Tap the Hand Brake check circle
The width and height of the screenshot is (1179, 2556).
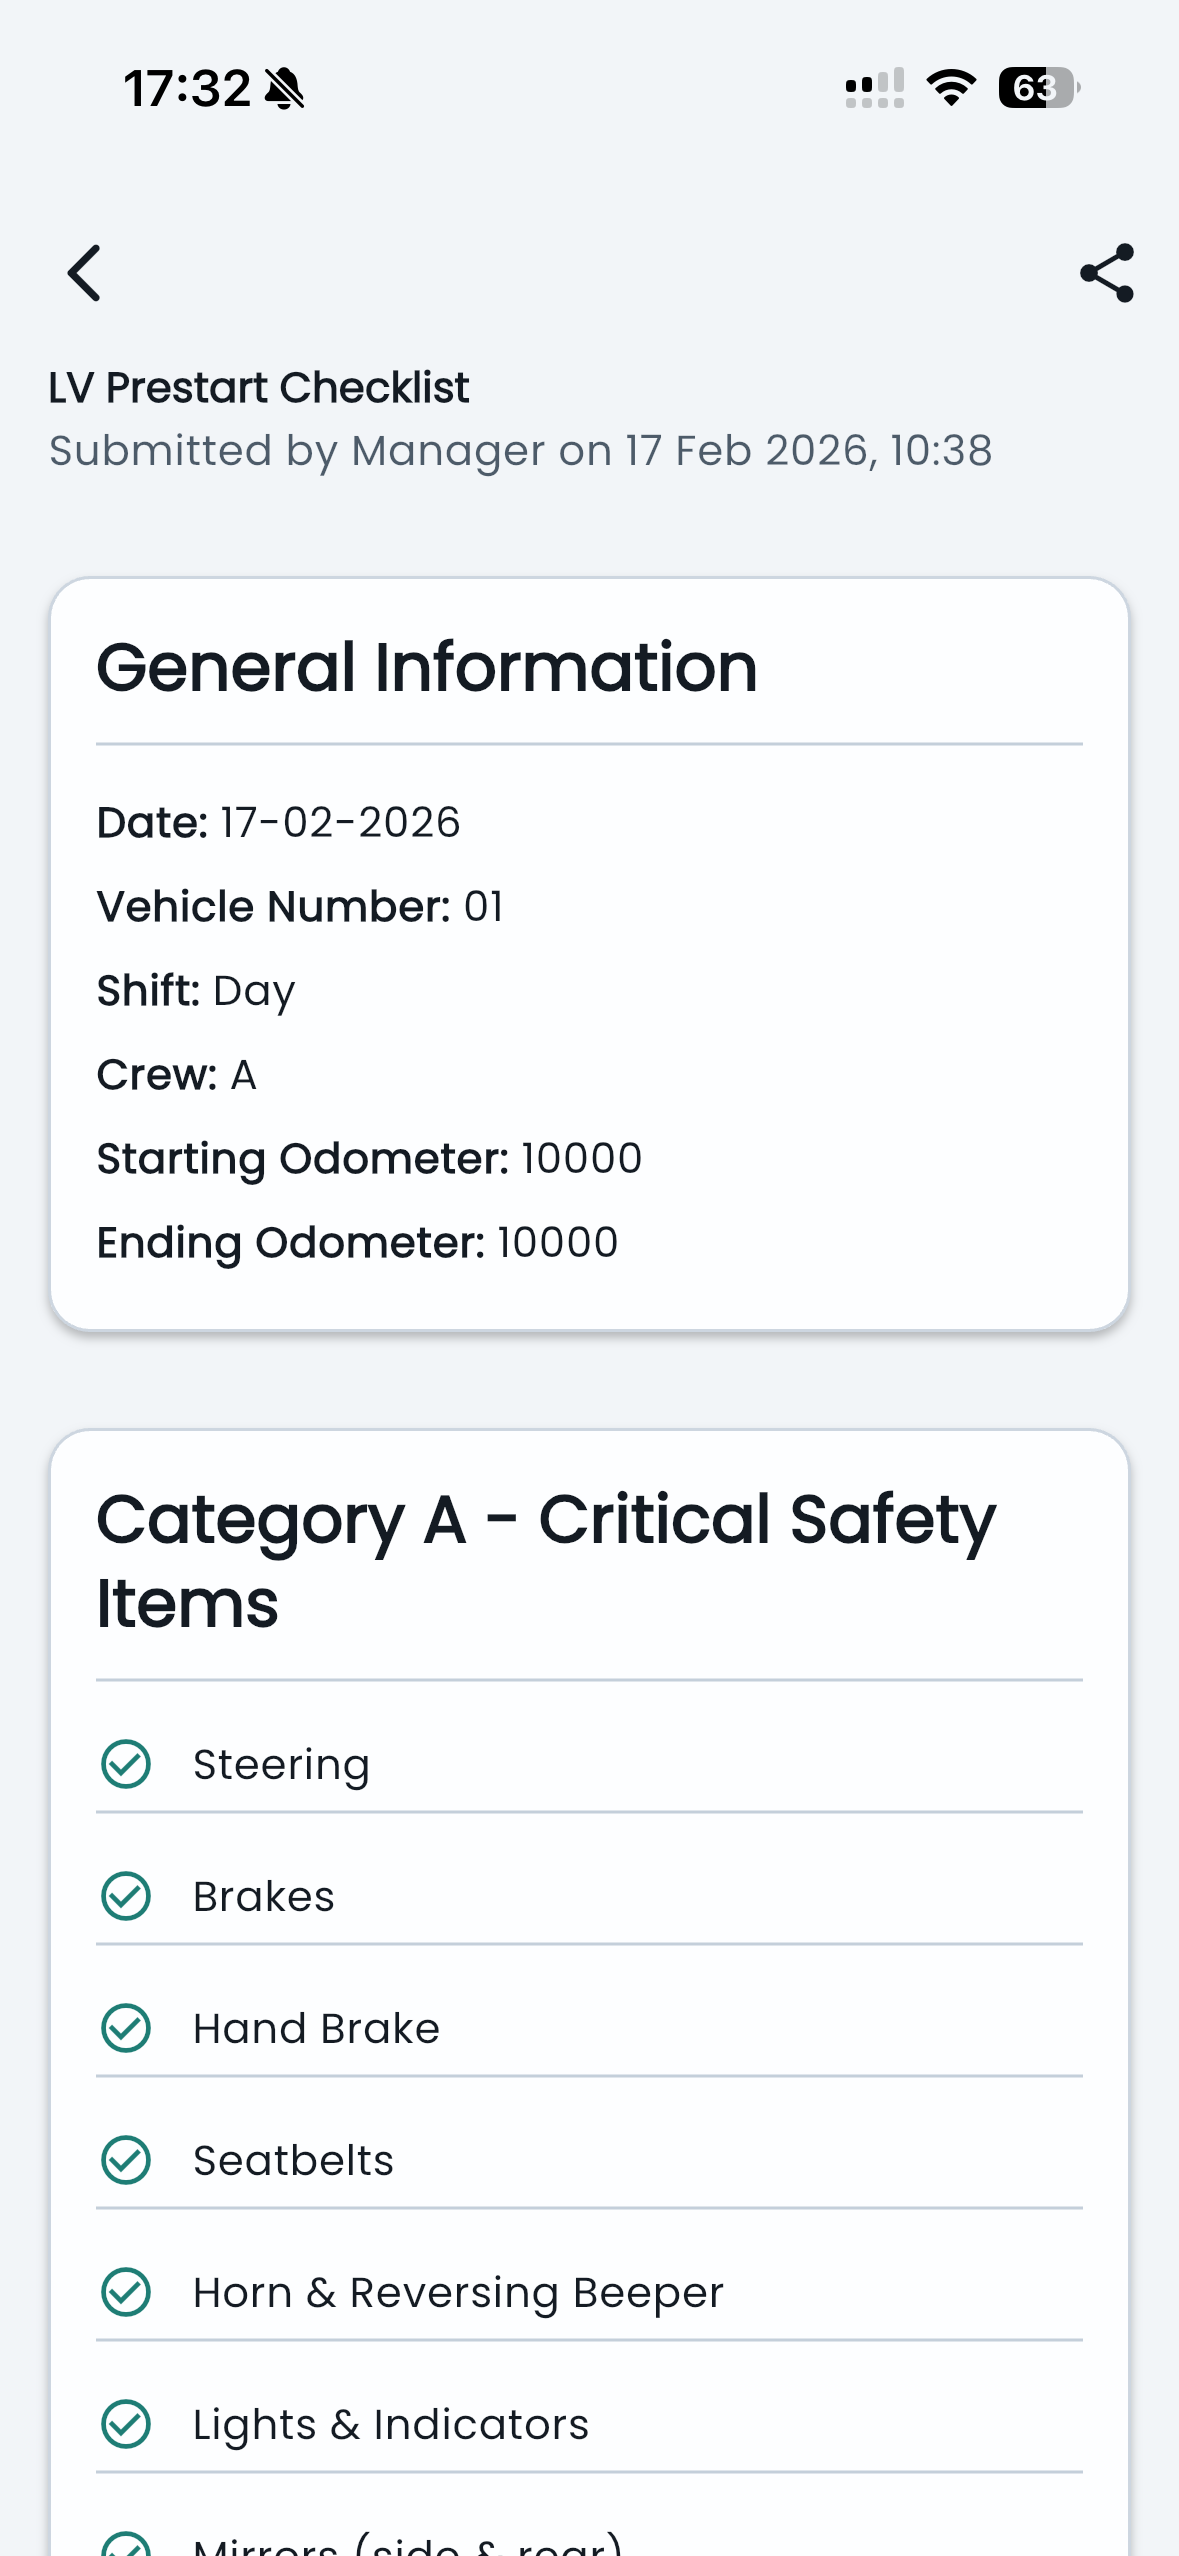(x=126, y=2028)
